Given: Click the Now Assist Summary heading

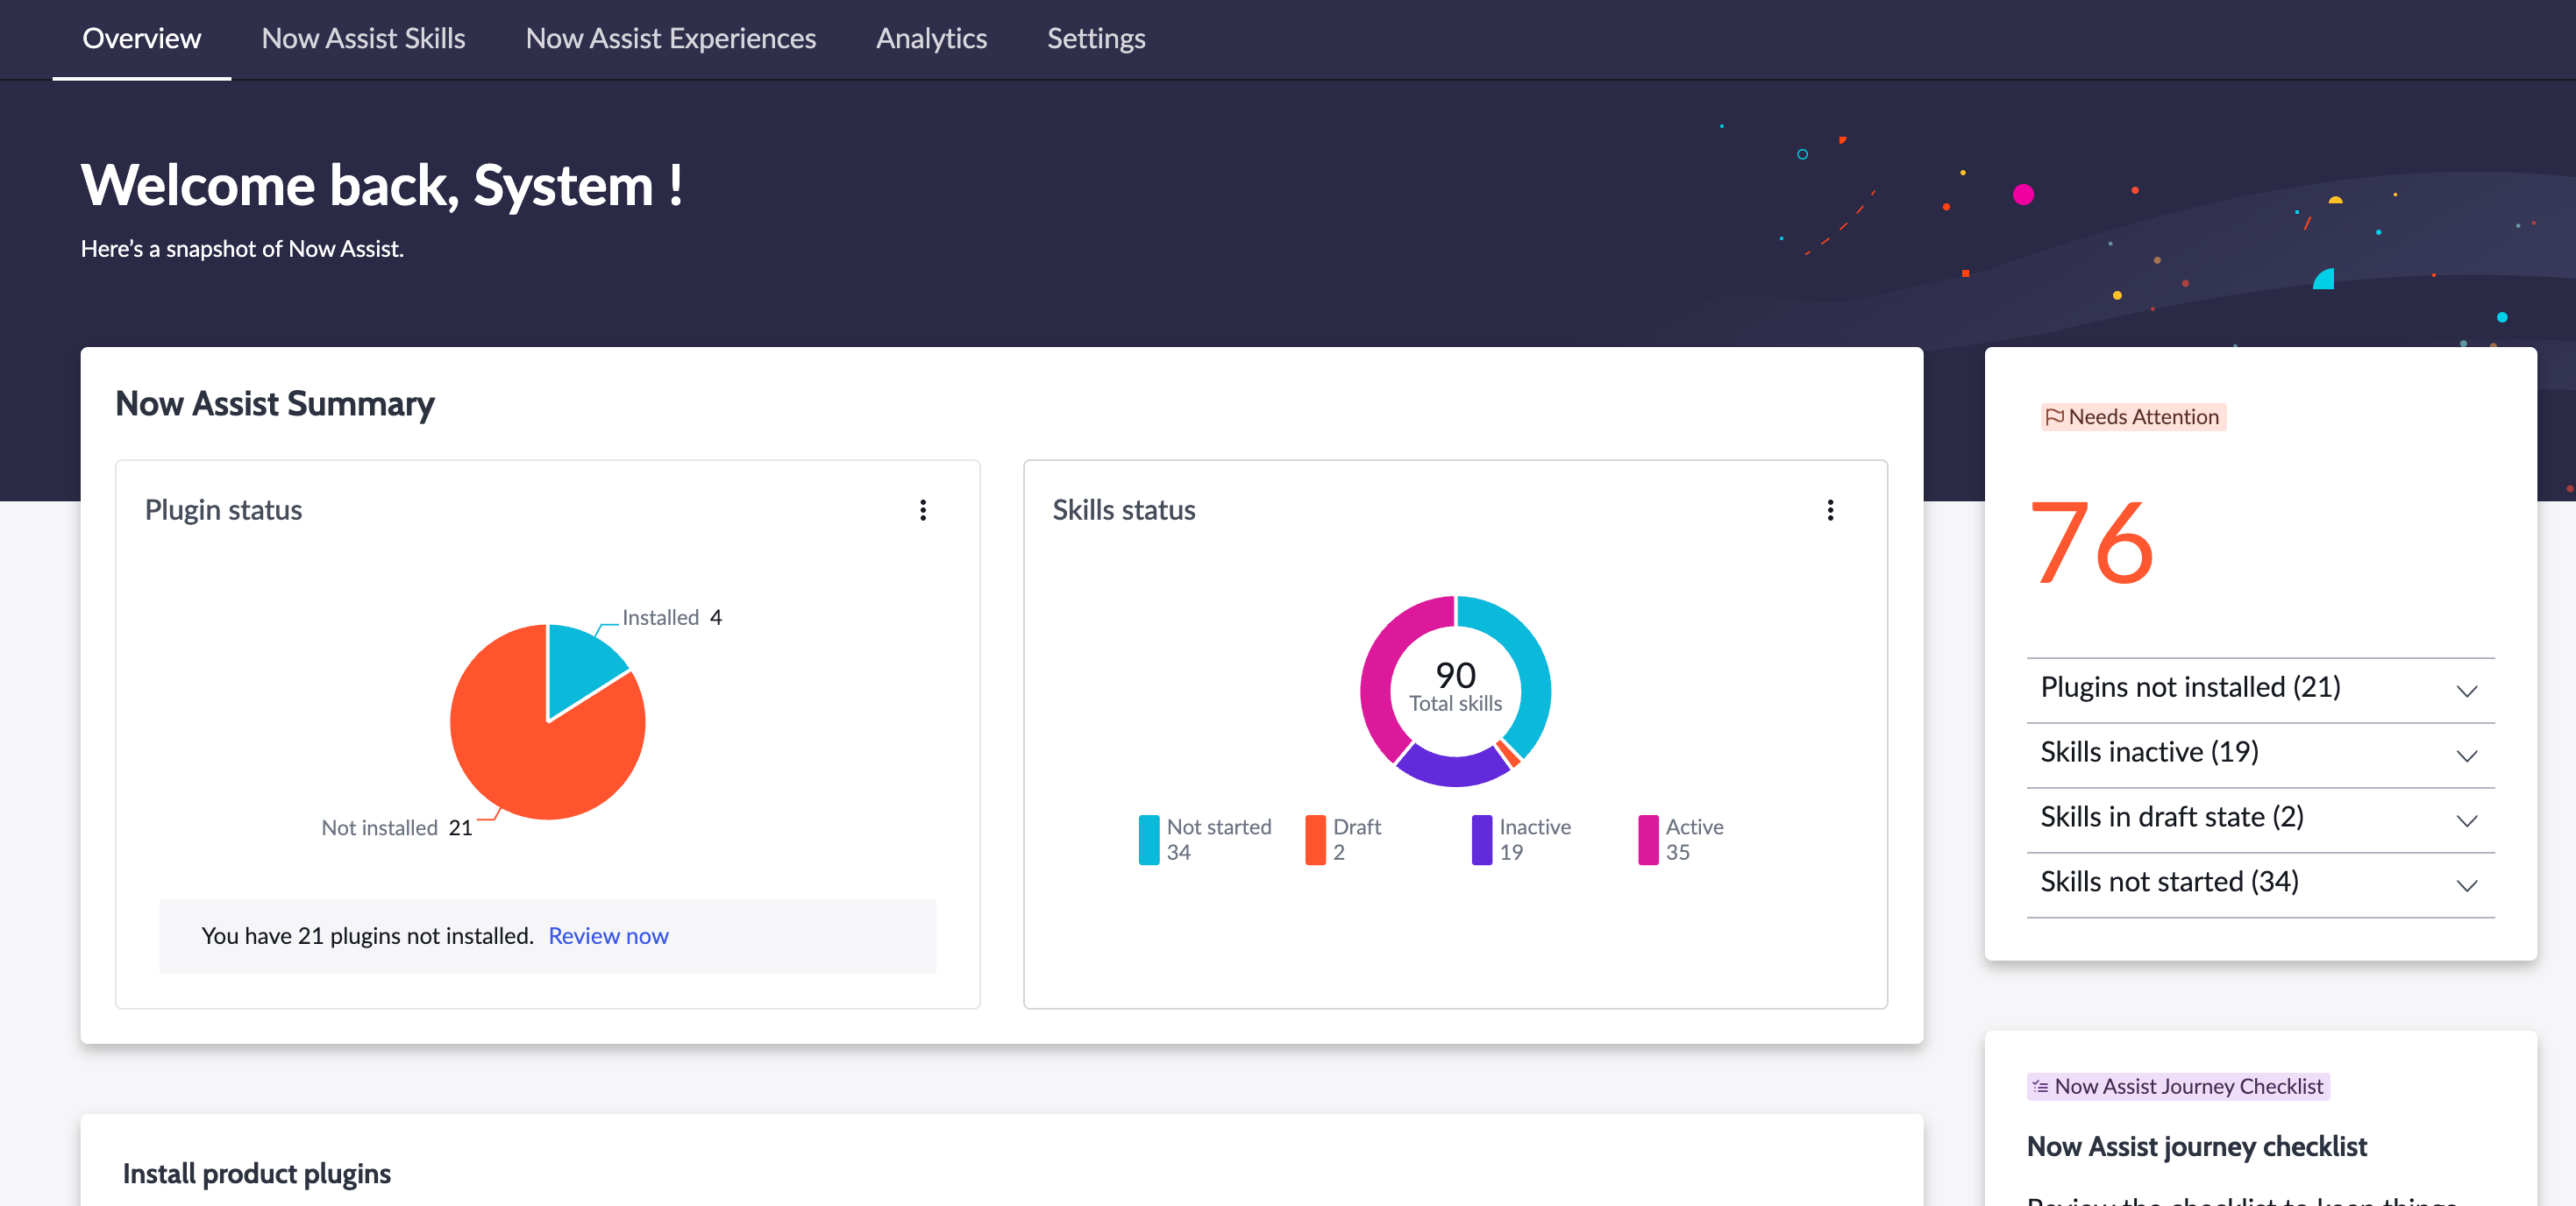Looking at the screenshot, I should pyautogui.click(x=275, y=403).
